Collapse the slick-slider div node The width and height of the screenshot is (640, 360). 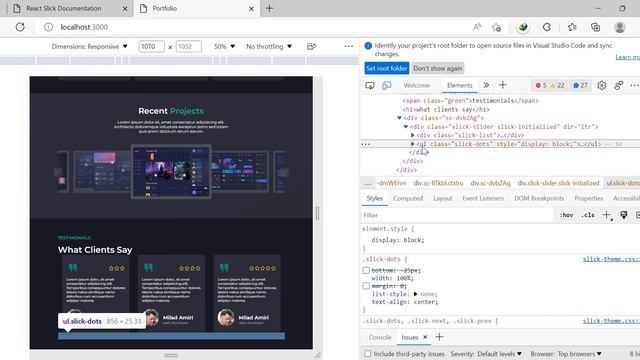[406, 127]
